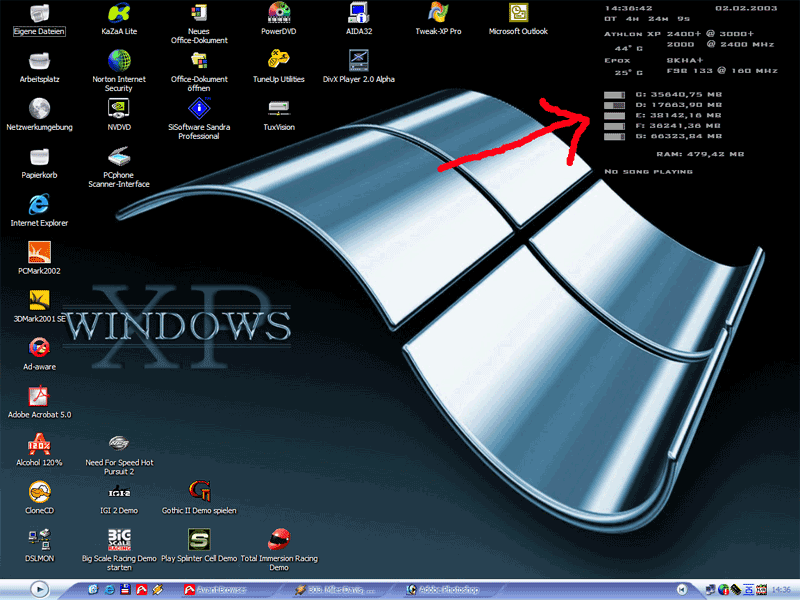Image resolution: width=800 pixels, height=600 pixels.
Task: Select the Alcohol 120% icon
Action: (39, 450)
